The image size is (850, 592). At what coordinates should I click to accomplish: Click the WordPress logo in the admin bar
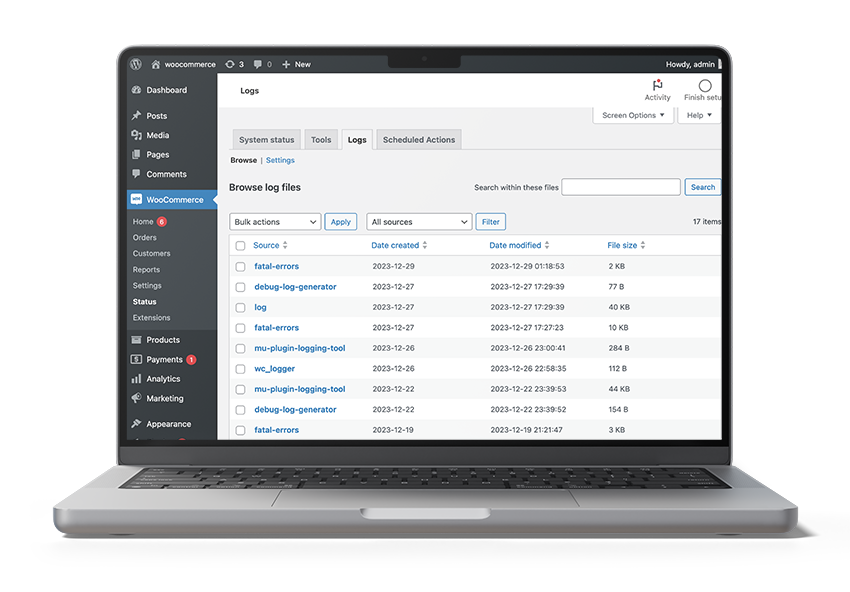(136, 64)
